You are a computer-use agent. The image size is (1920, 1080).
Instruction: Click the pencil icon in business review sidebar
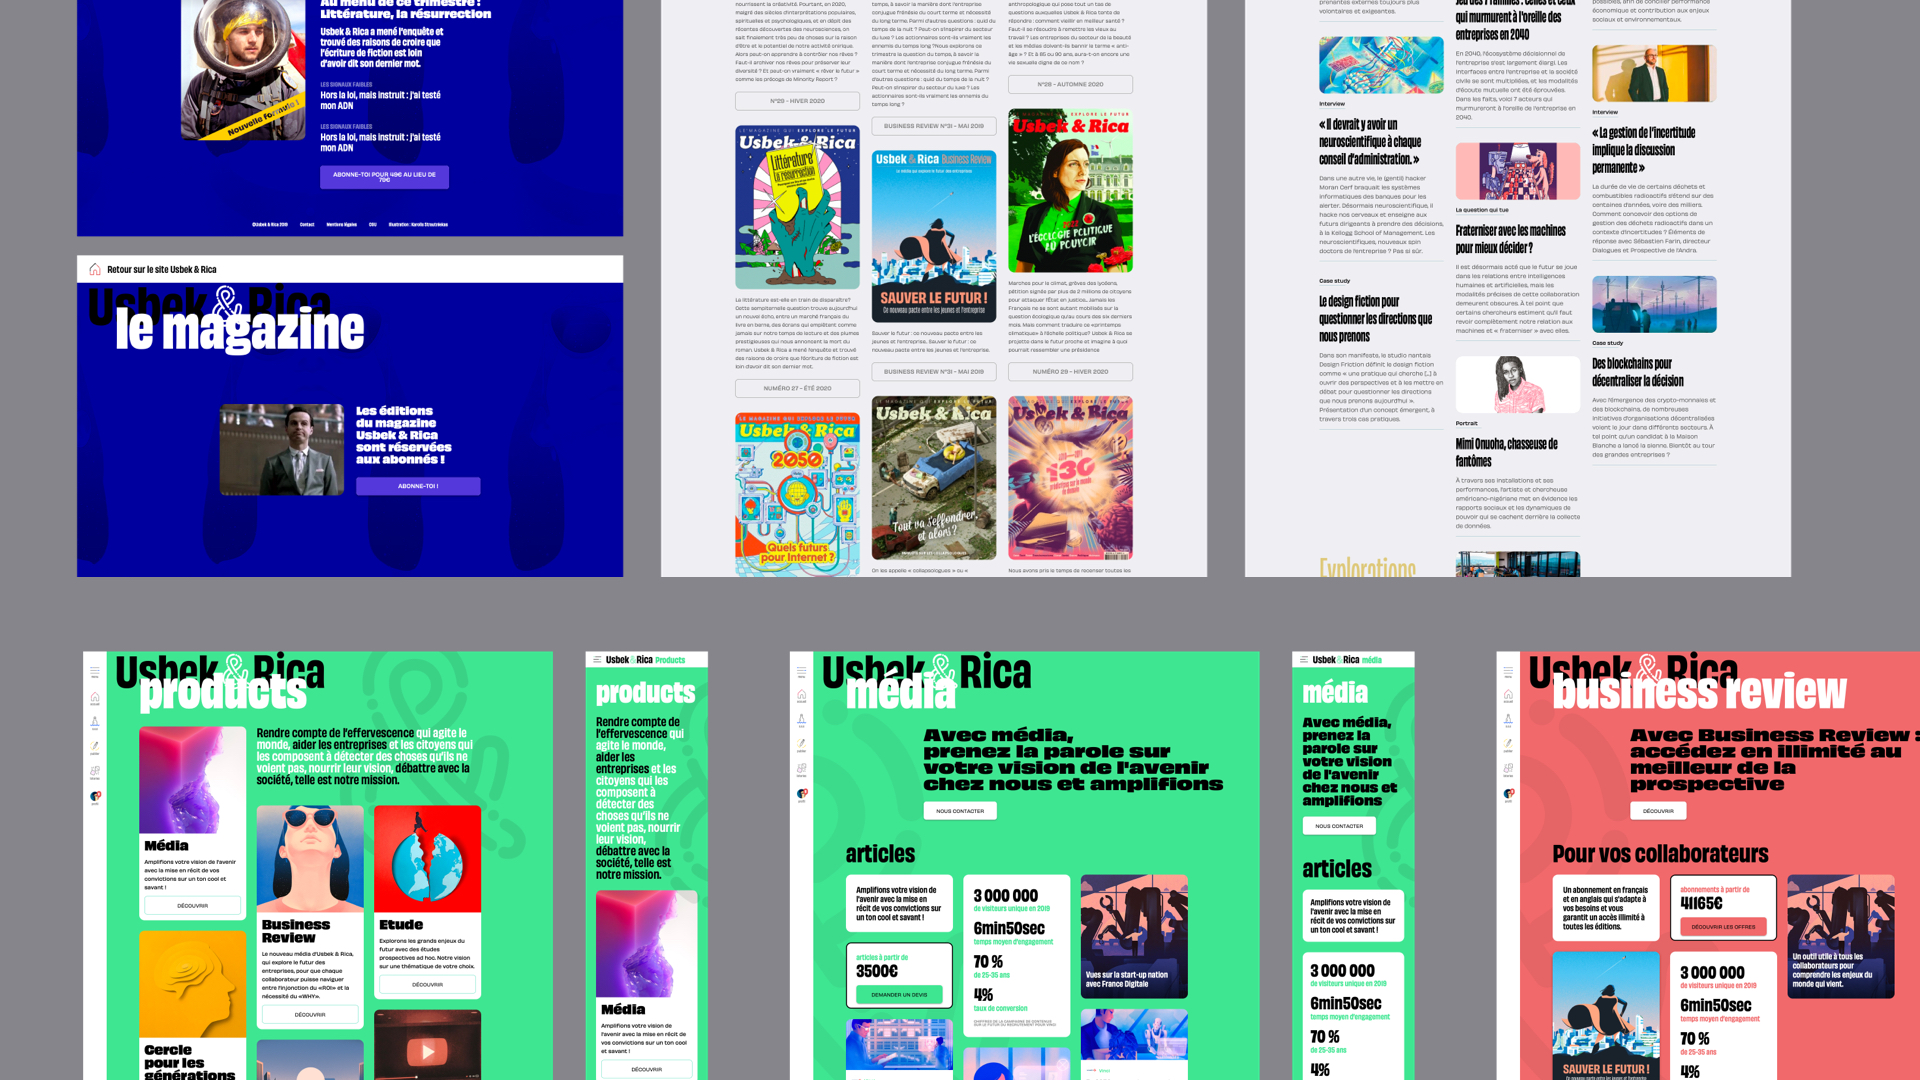[1508, 744]
